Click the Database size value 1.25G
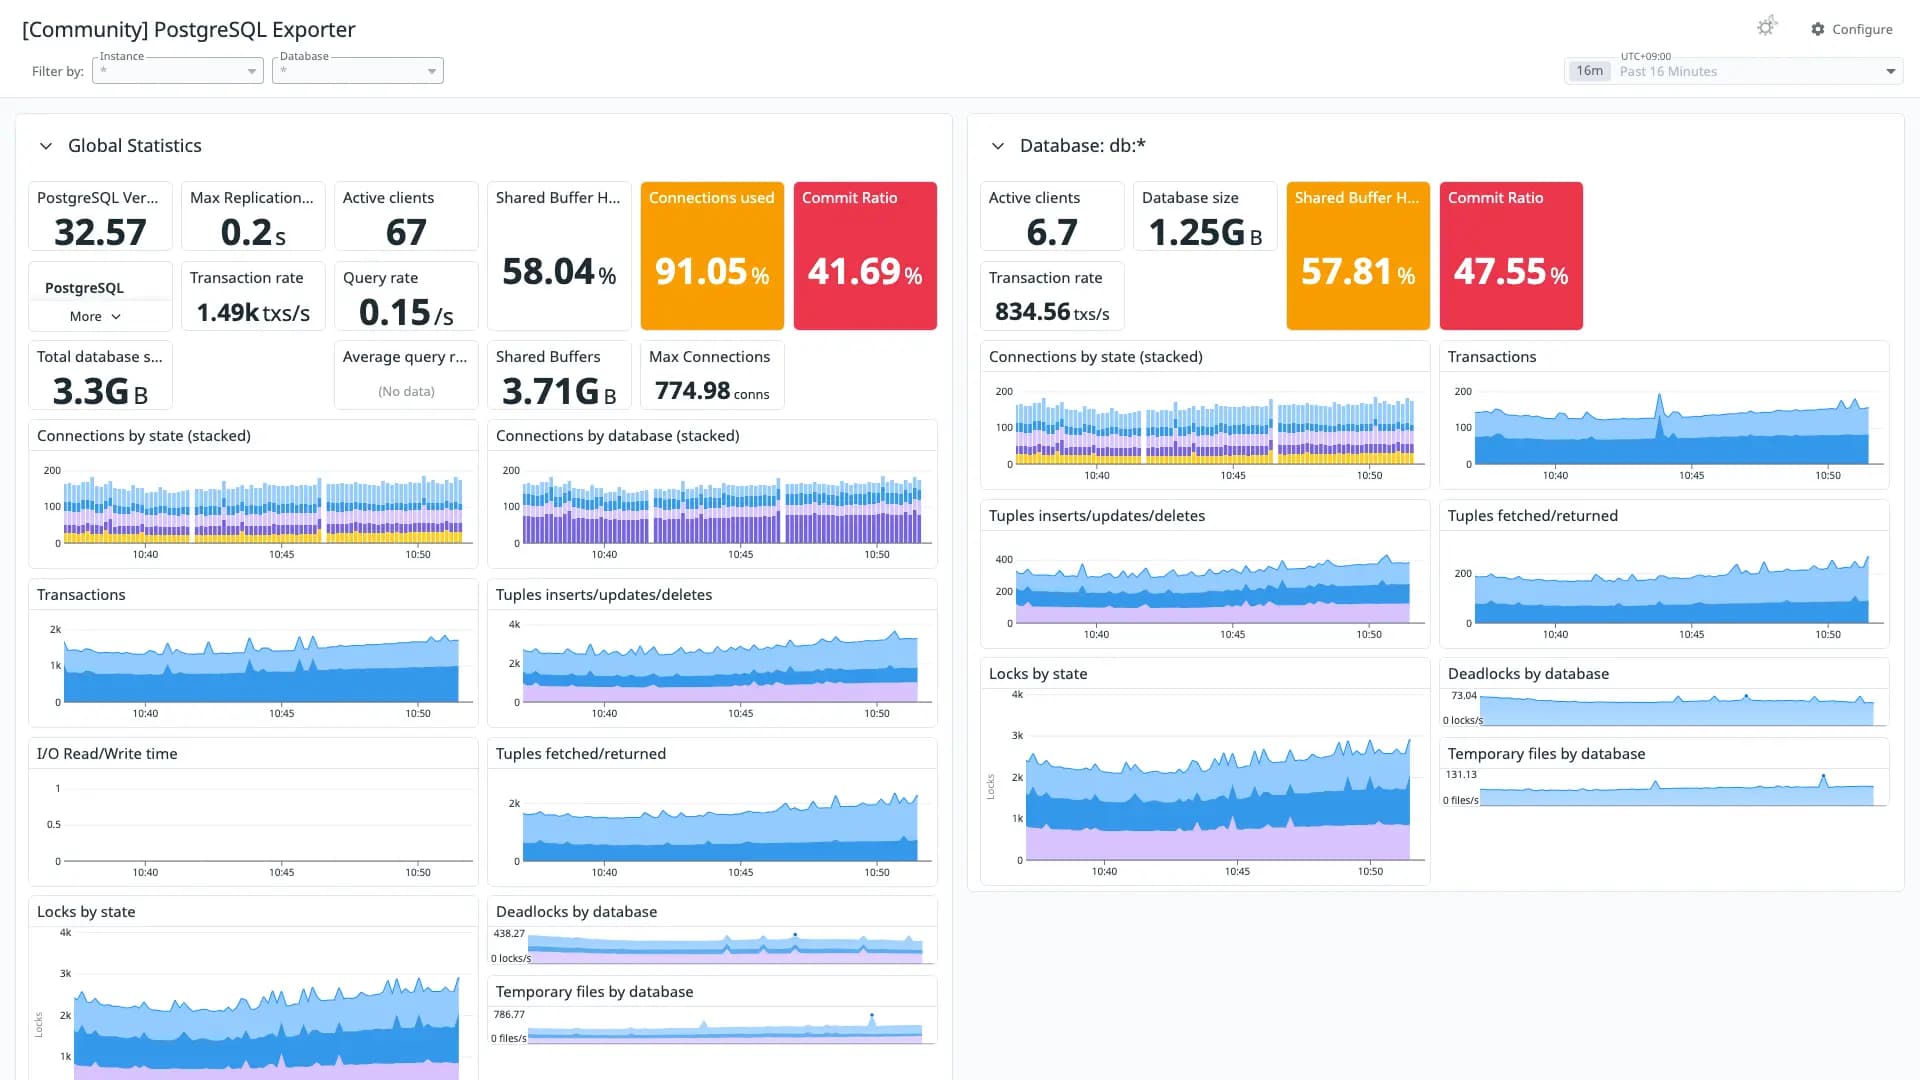Screen dimensions: 1920x1080 click(x=1205, y=232)
